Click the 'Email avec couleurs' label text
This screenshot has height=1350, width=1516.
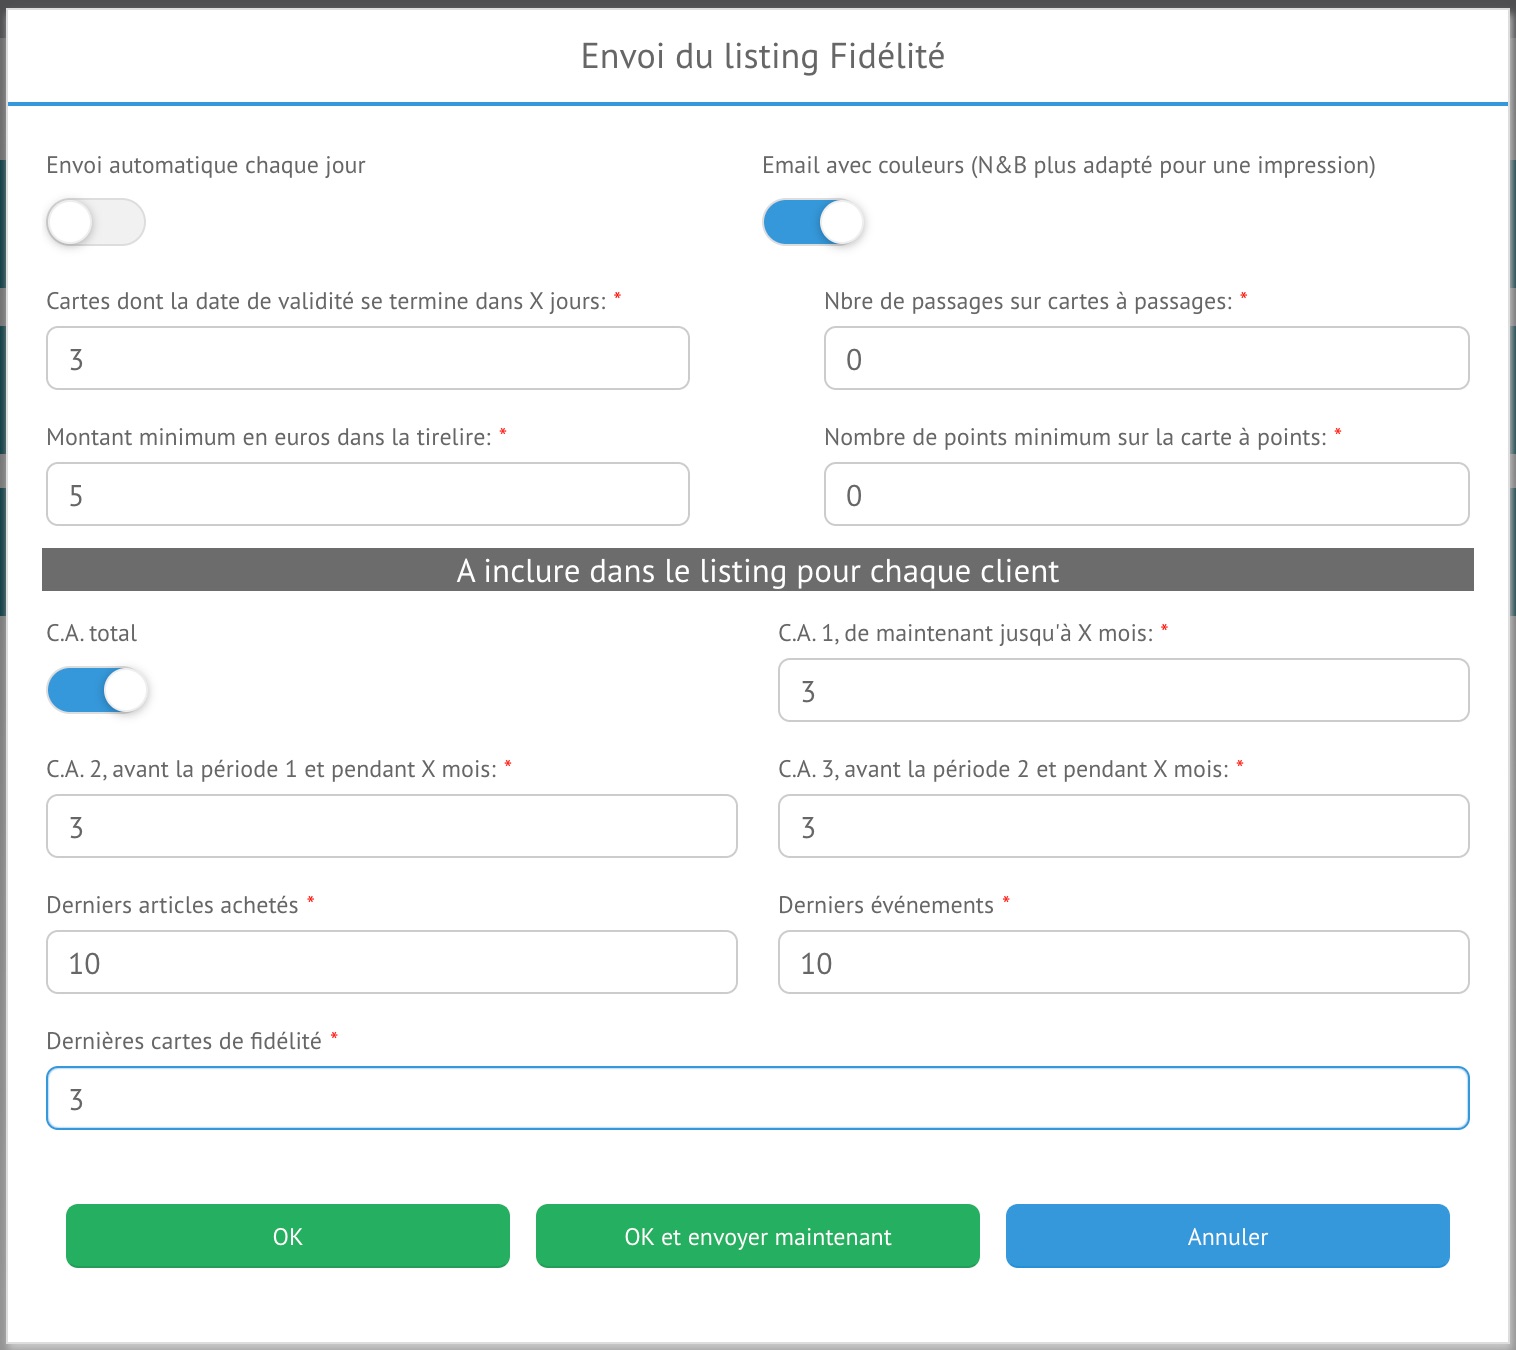(1068, 165)
